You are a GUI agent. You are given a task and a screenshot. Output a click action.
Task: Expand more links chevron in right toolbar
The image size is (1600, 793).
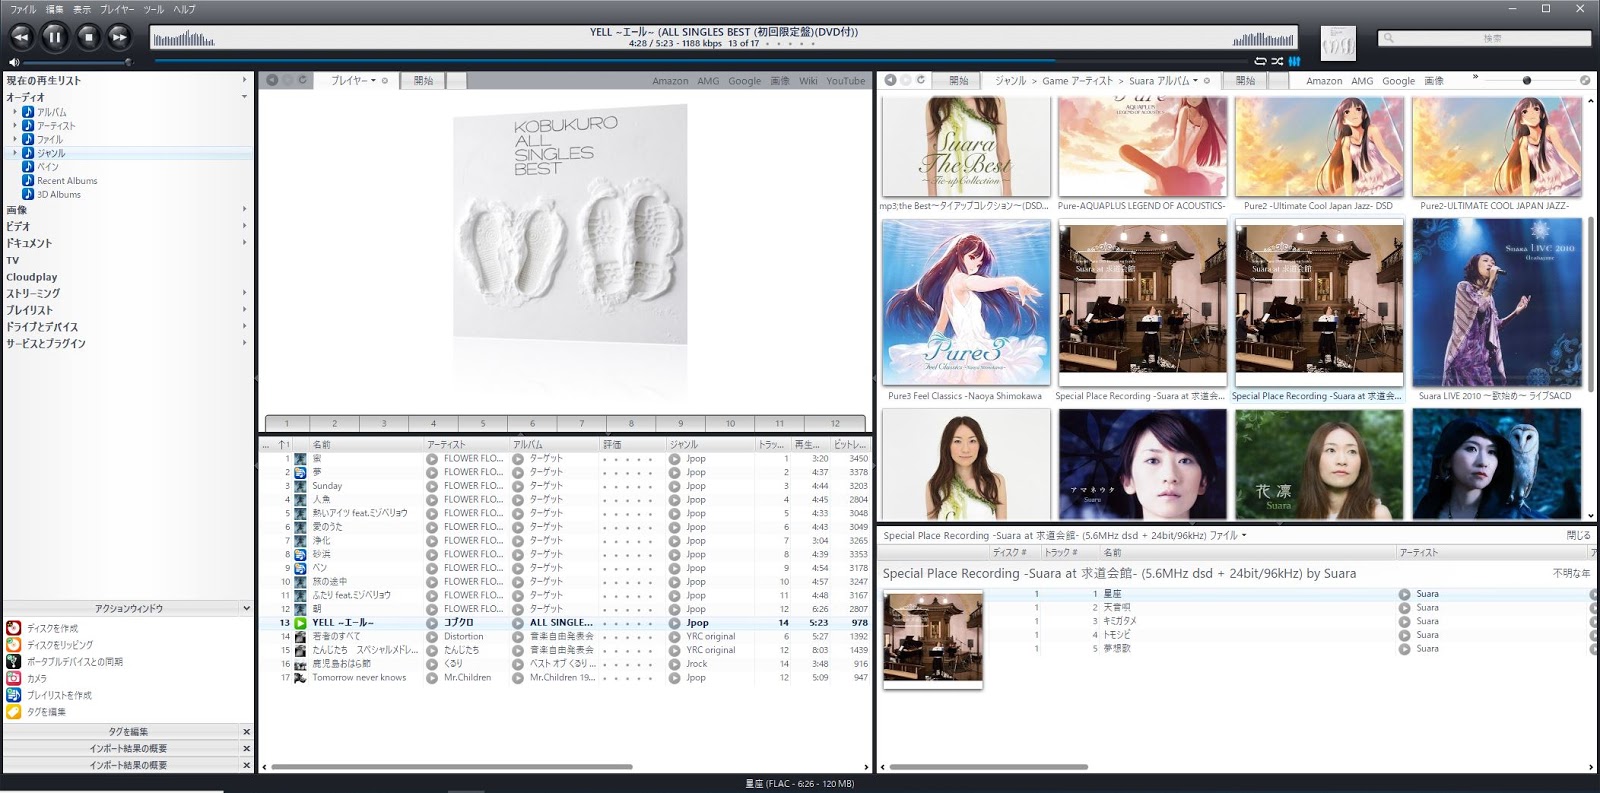(x=1475, y=77)
